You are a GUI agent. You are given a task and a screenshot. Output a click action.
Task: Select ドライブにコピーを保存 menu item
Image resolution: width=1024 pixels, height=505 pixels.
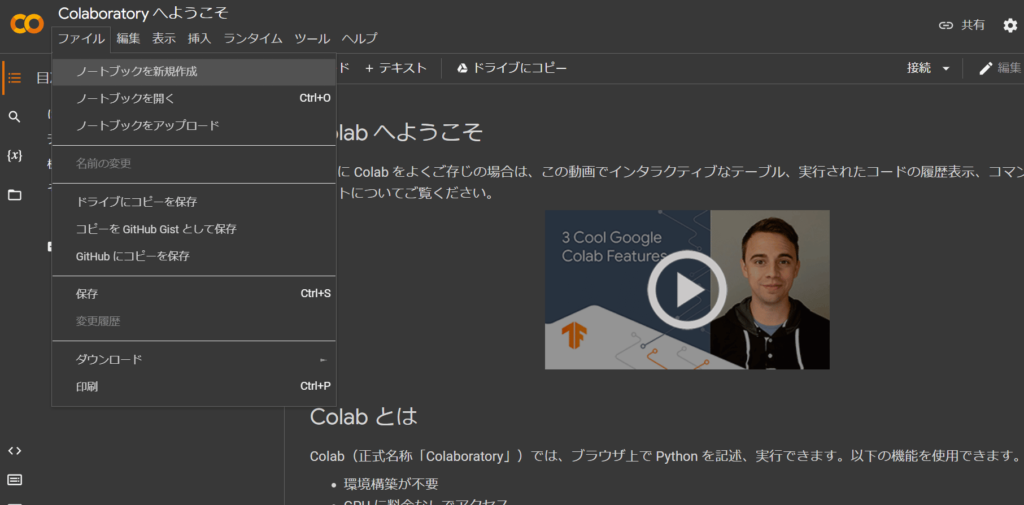pos(194,202)
